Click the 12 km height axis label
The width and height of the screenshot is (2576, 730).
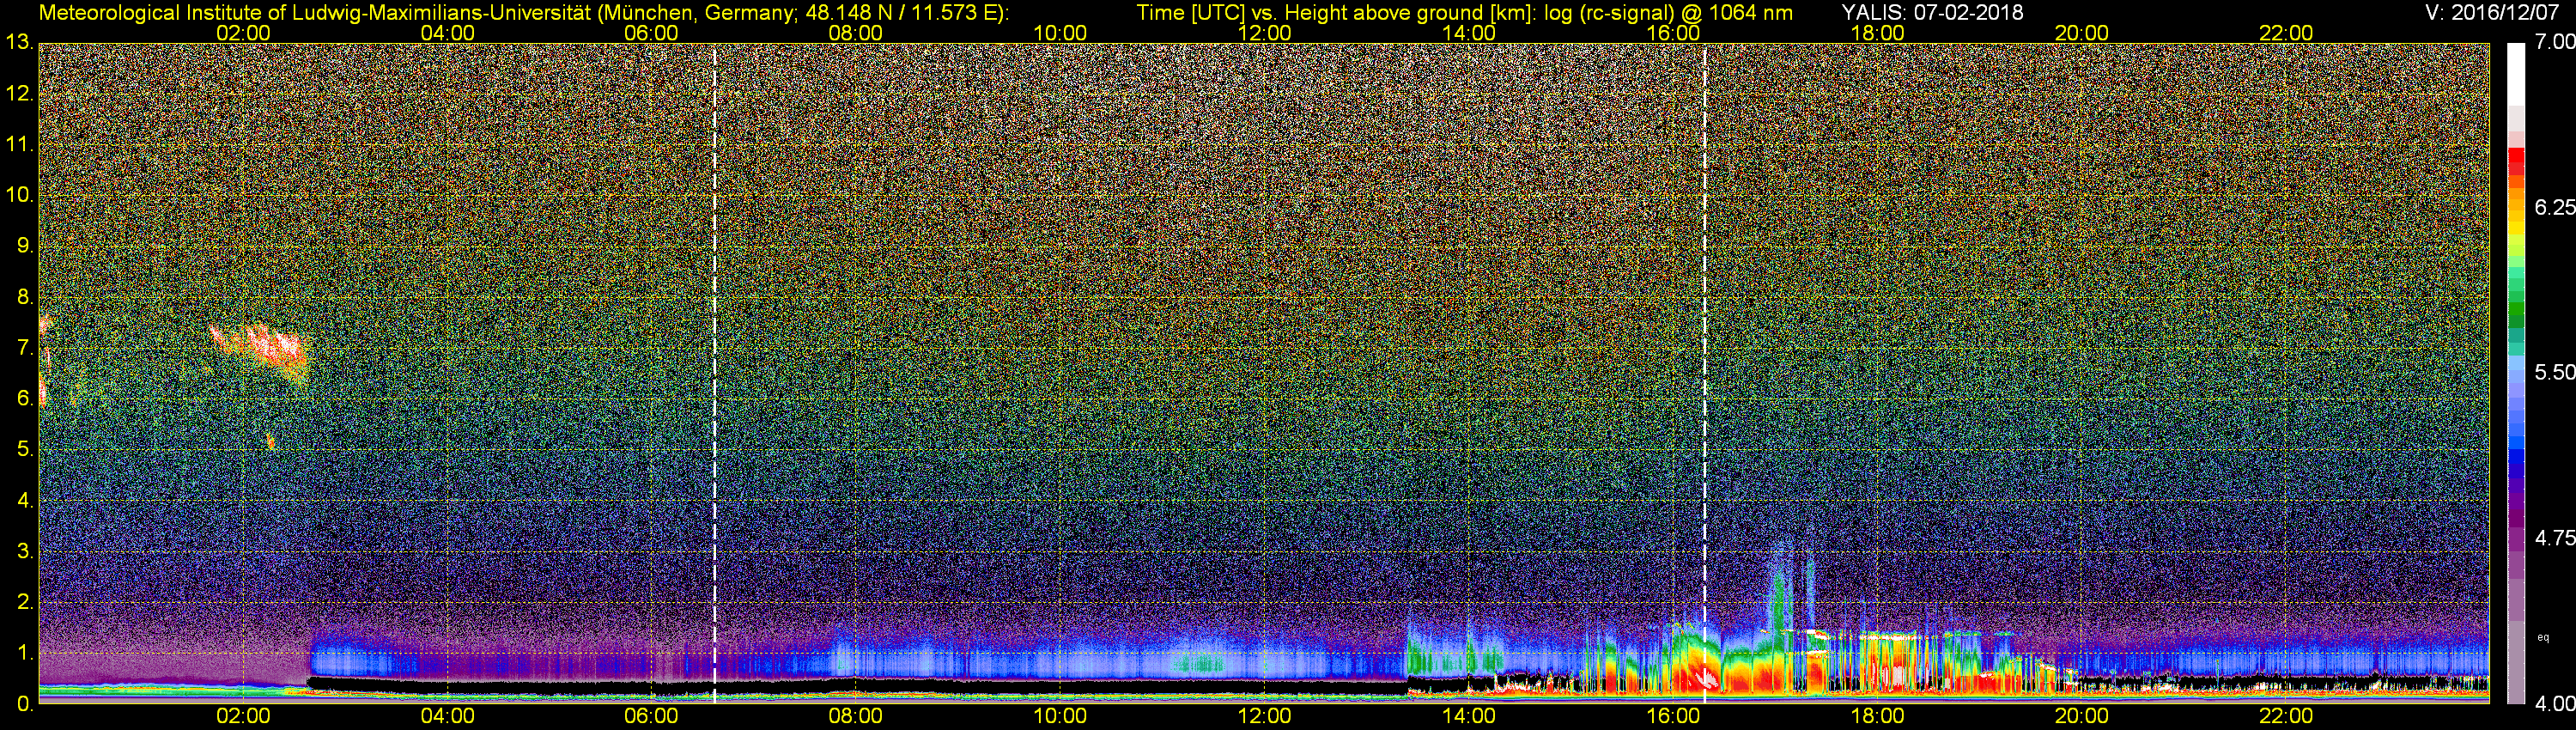tap(19, 94)
